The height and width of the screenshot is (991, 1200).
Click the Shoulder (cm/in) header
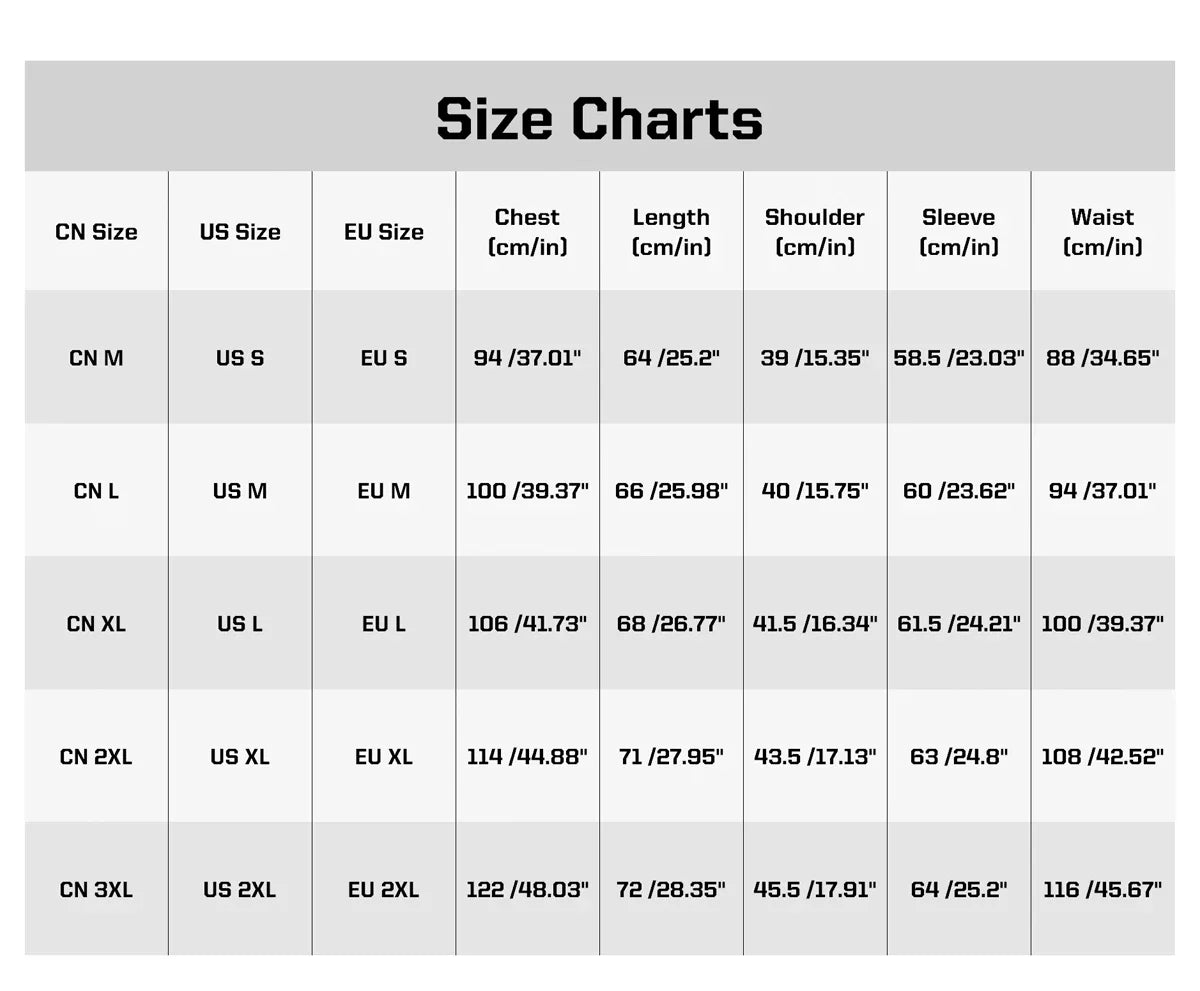[x=815, y=232]
